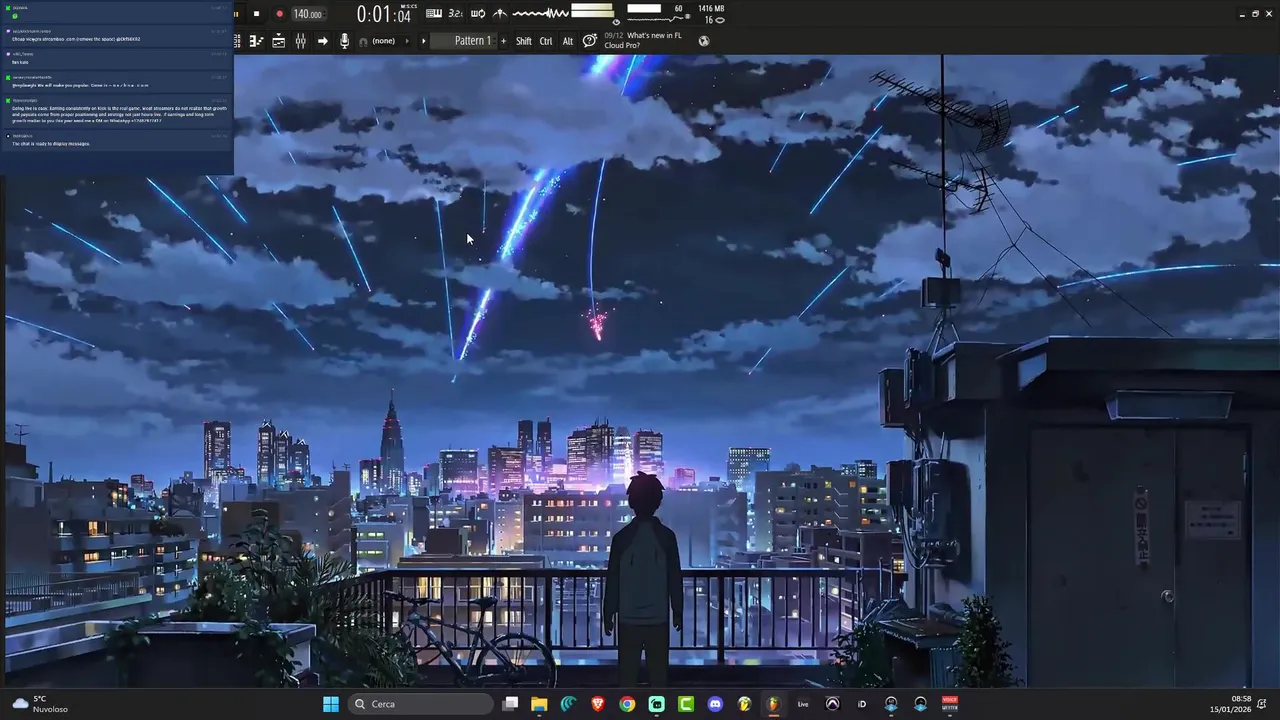Open the Mixer icon
The height and width of the screenshot is (720, 1280).
click(x=300, y=41)
